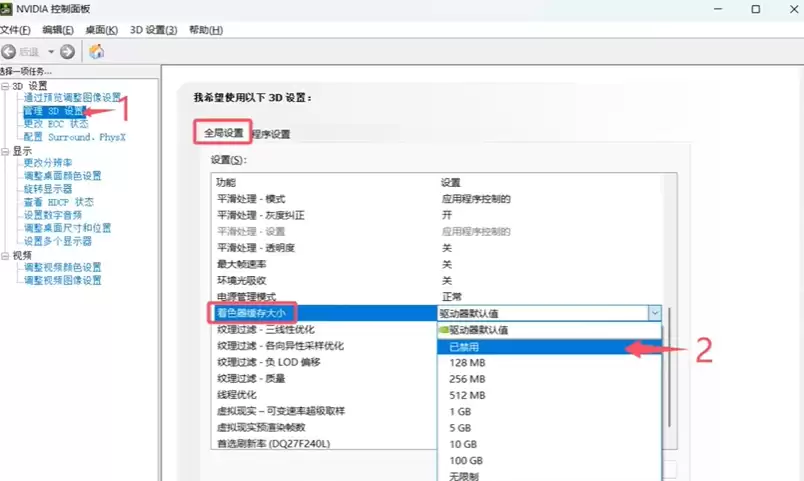Image resolution: width=804 pixels, height=481 pixels.
Task: Click 应用程序控制的 value for 平滑处理 - 模式
Action: pyautogui.click(x=476, y=199)
